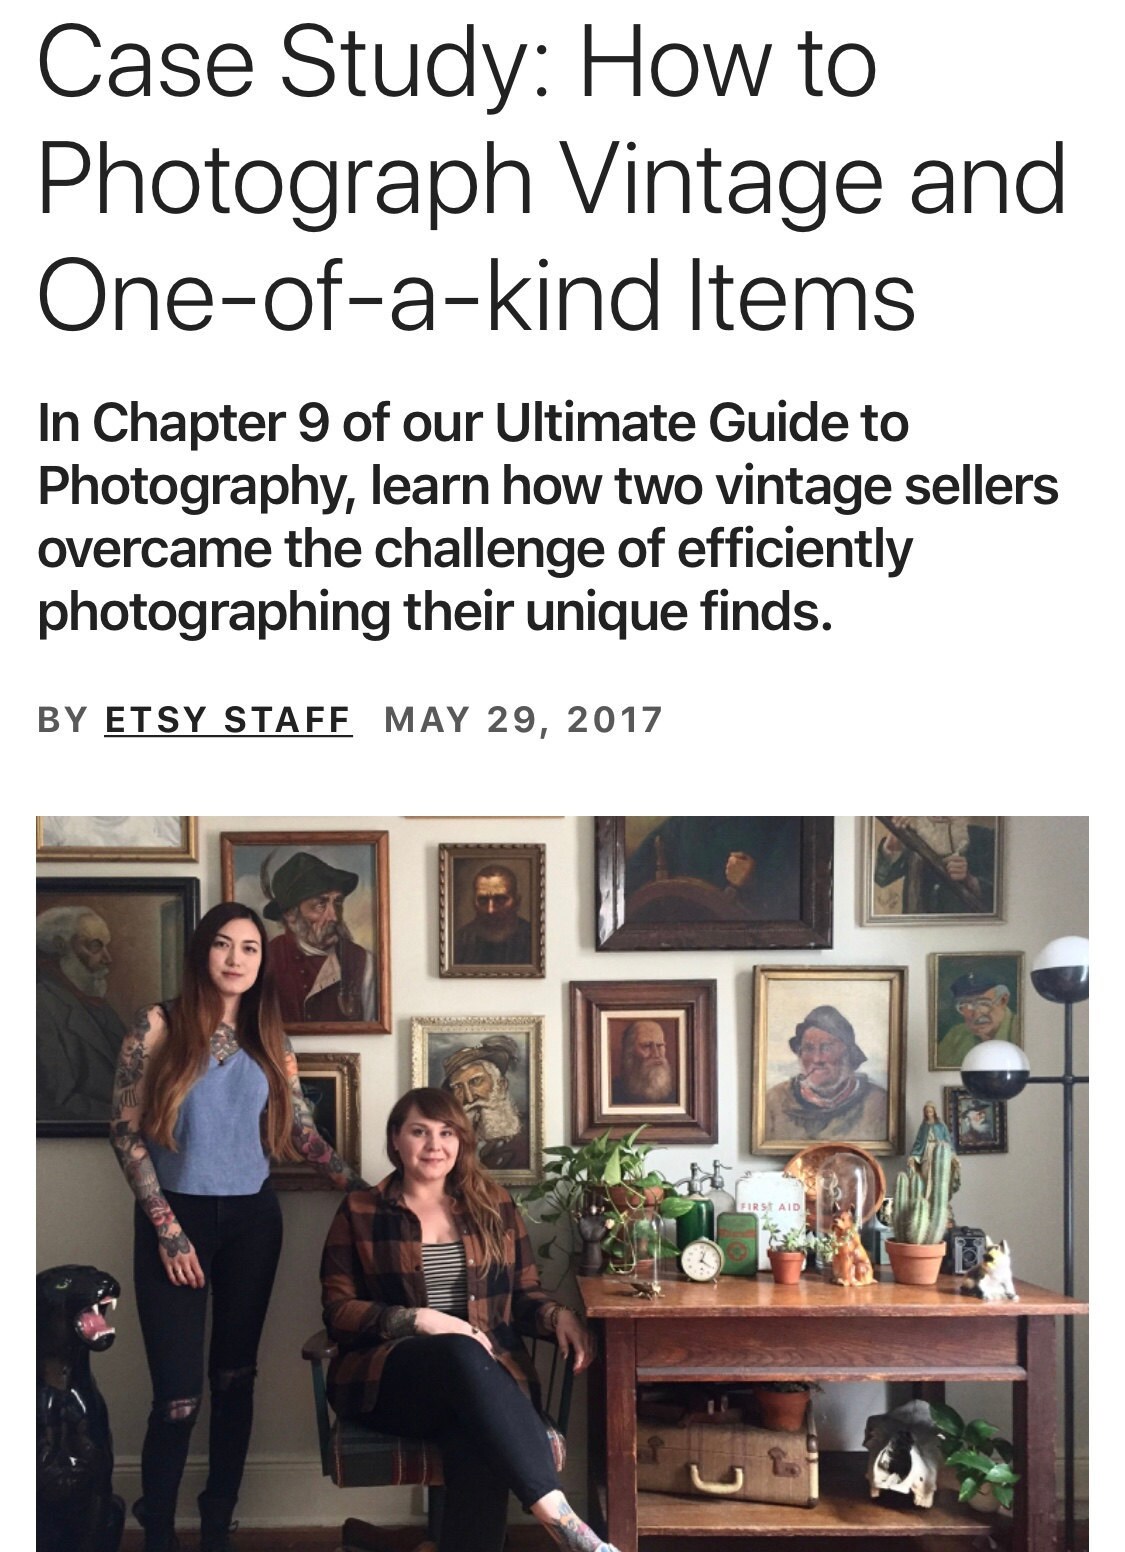
Task: Click the vintage suitcase under the table
Action: tap(728, 1460)
